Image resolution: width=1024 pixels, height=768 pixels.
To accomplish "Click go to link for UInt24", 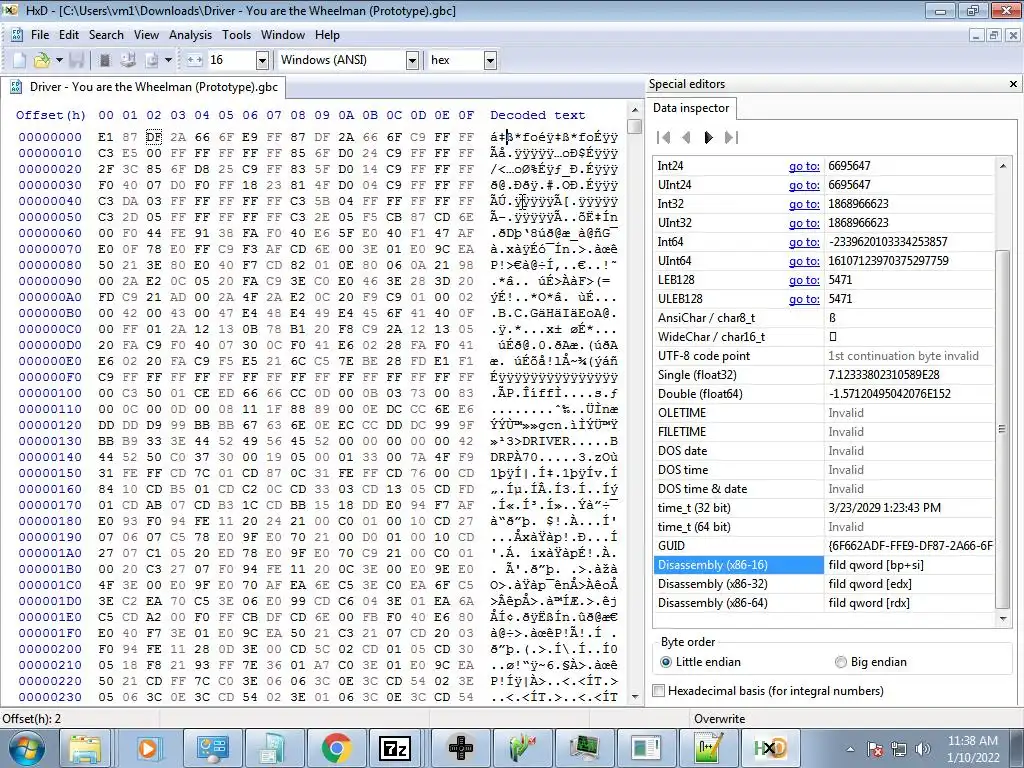I will [x=804, y=185].
